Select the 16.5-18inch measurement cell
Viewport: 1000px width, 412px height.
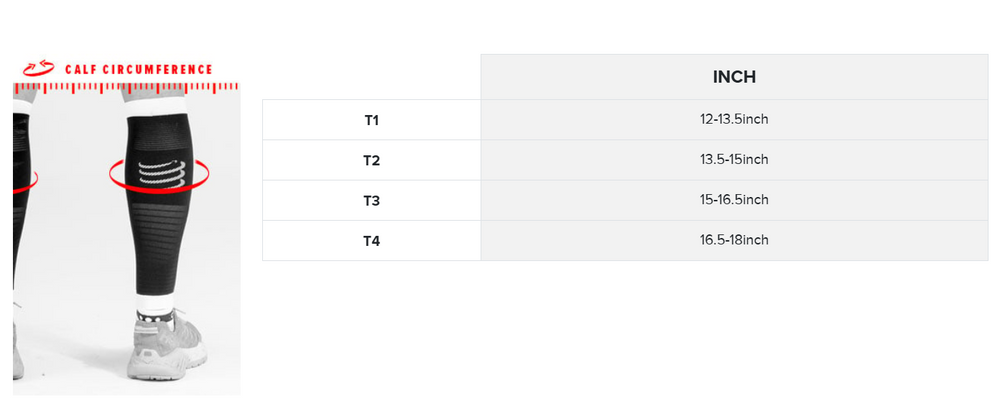pos(734,240)
